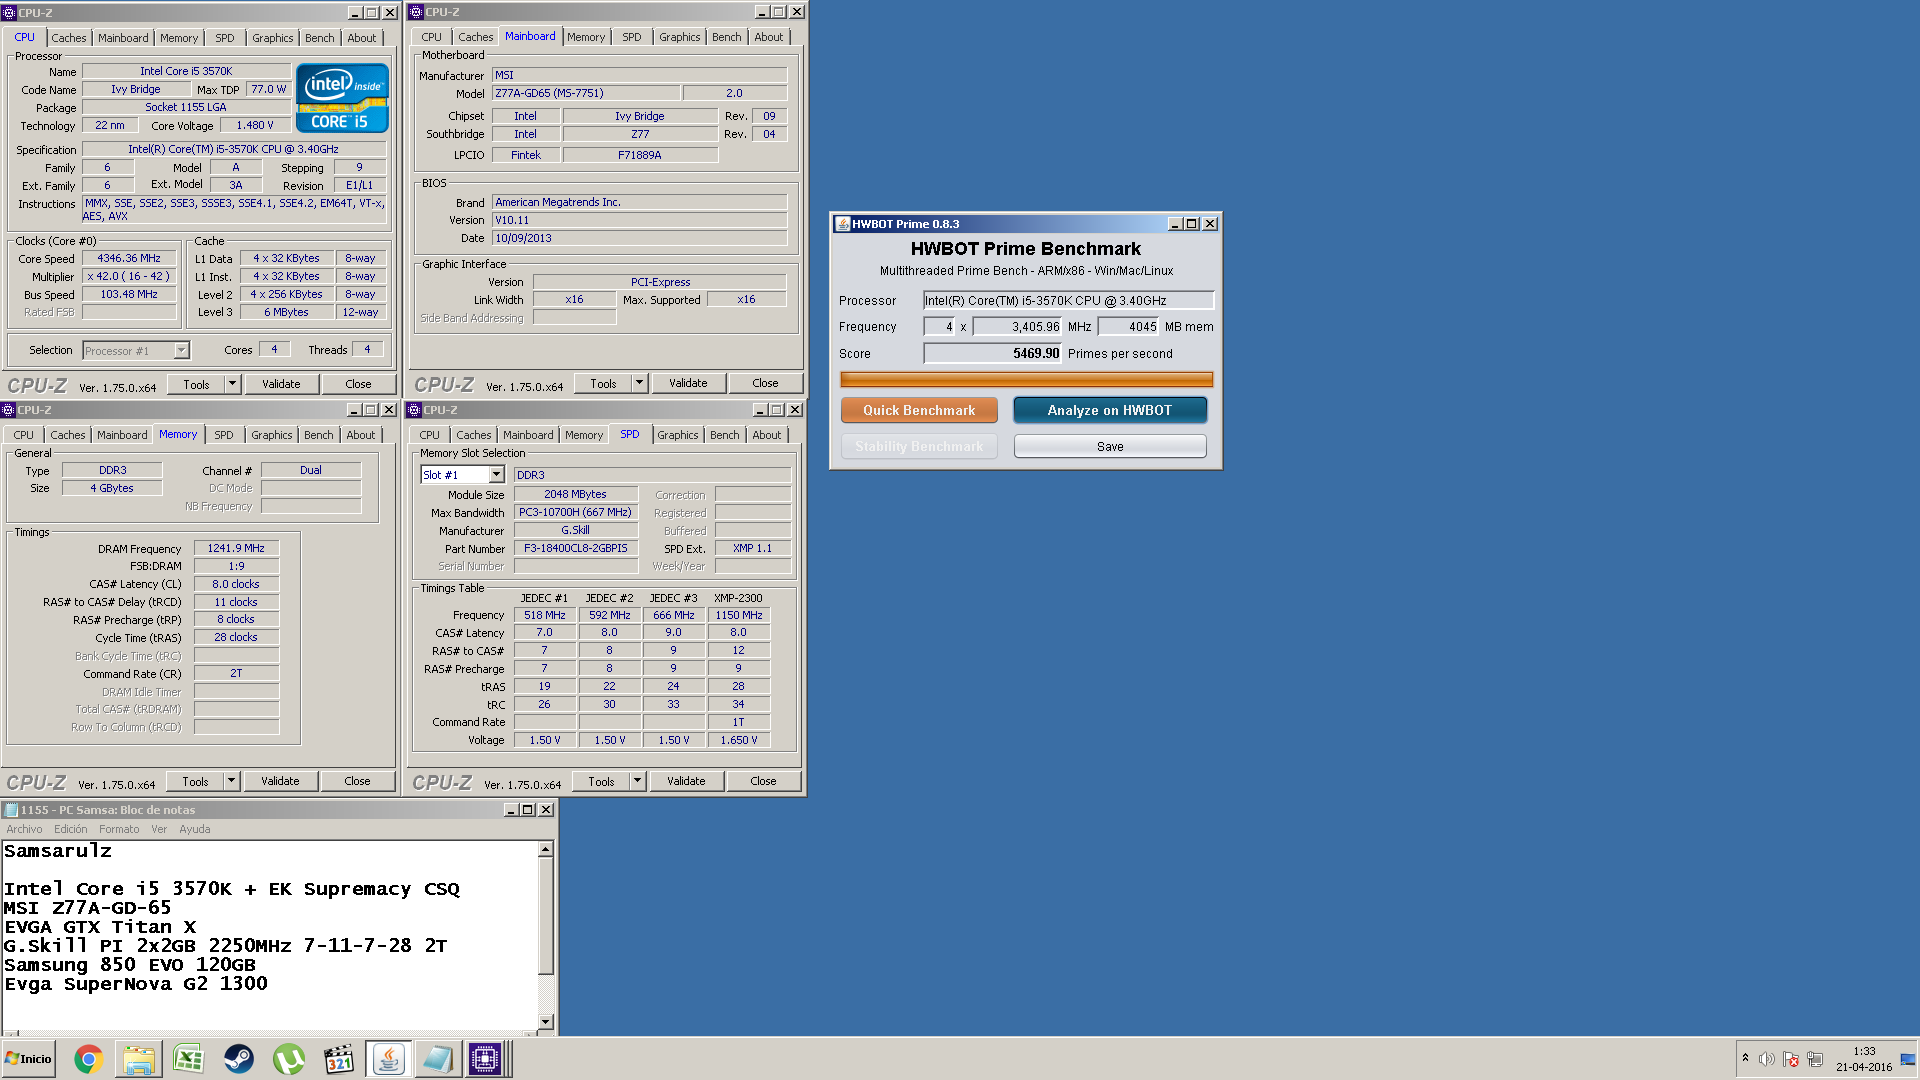Screen dimensions: 1920x1080
Task: Click Tools button in CPU-Z CPU window
Action: (x=196, y=384)
